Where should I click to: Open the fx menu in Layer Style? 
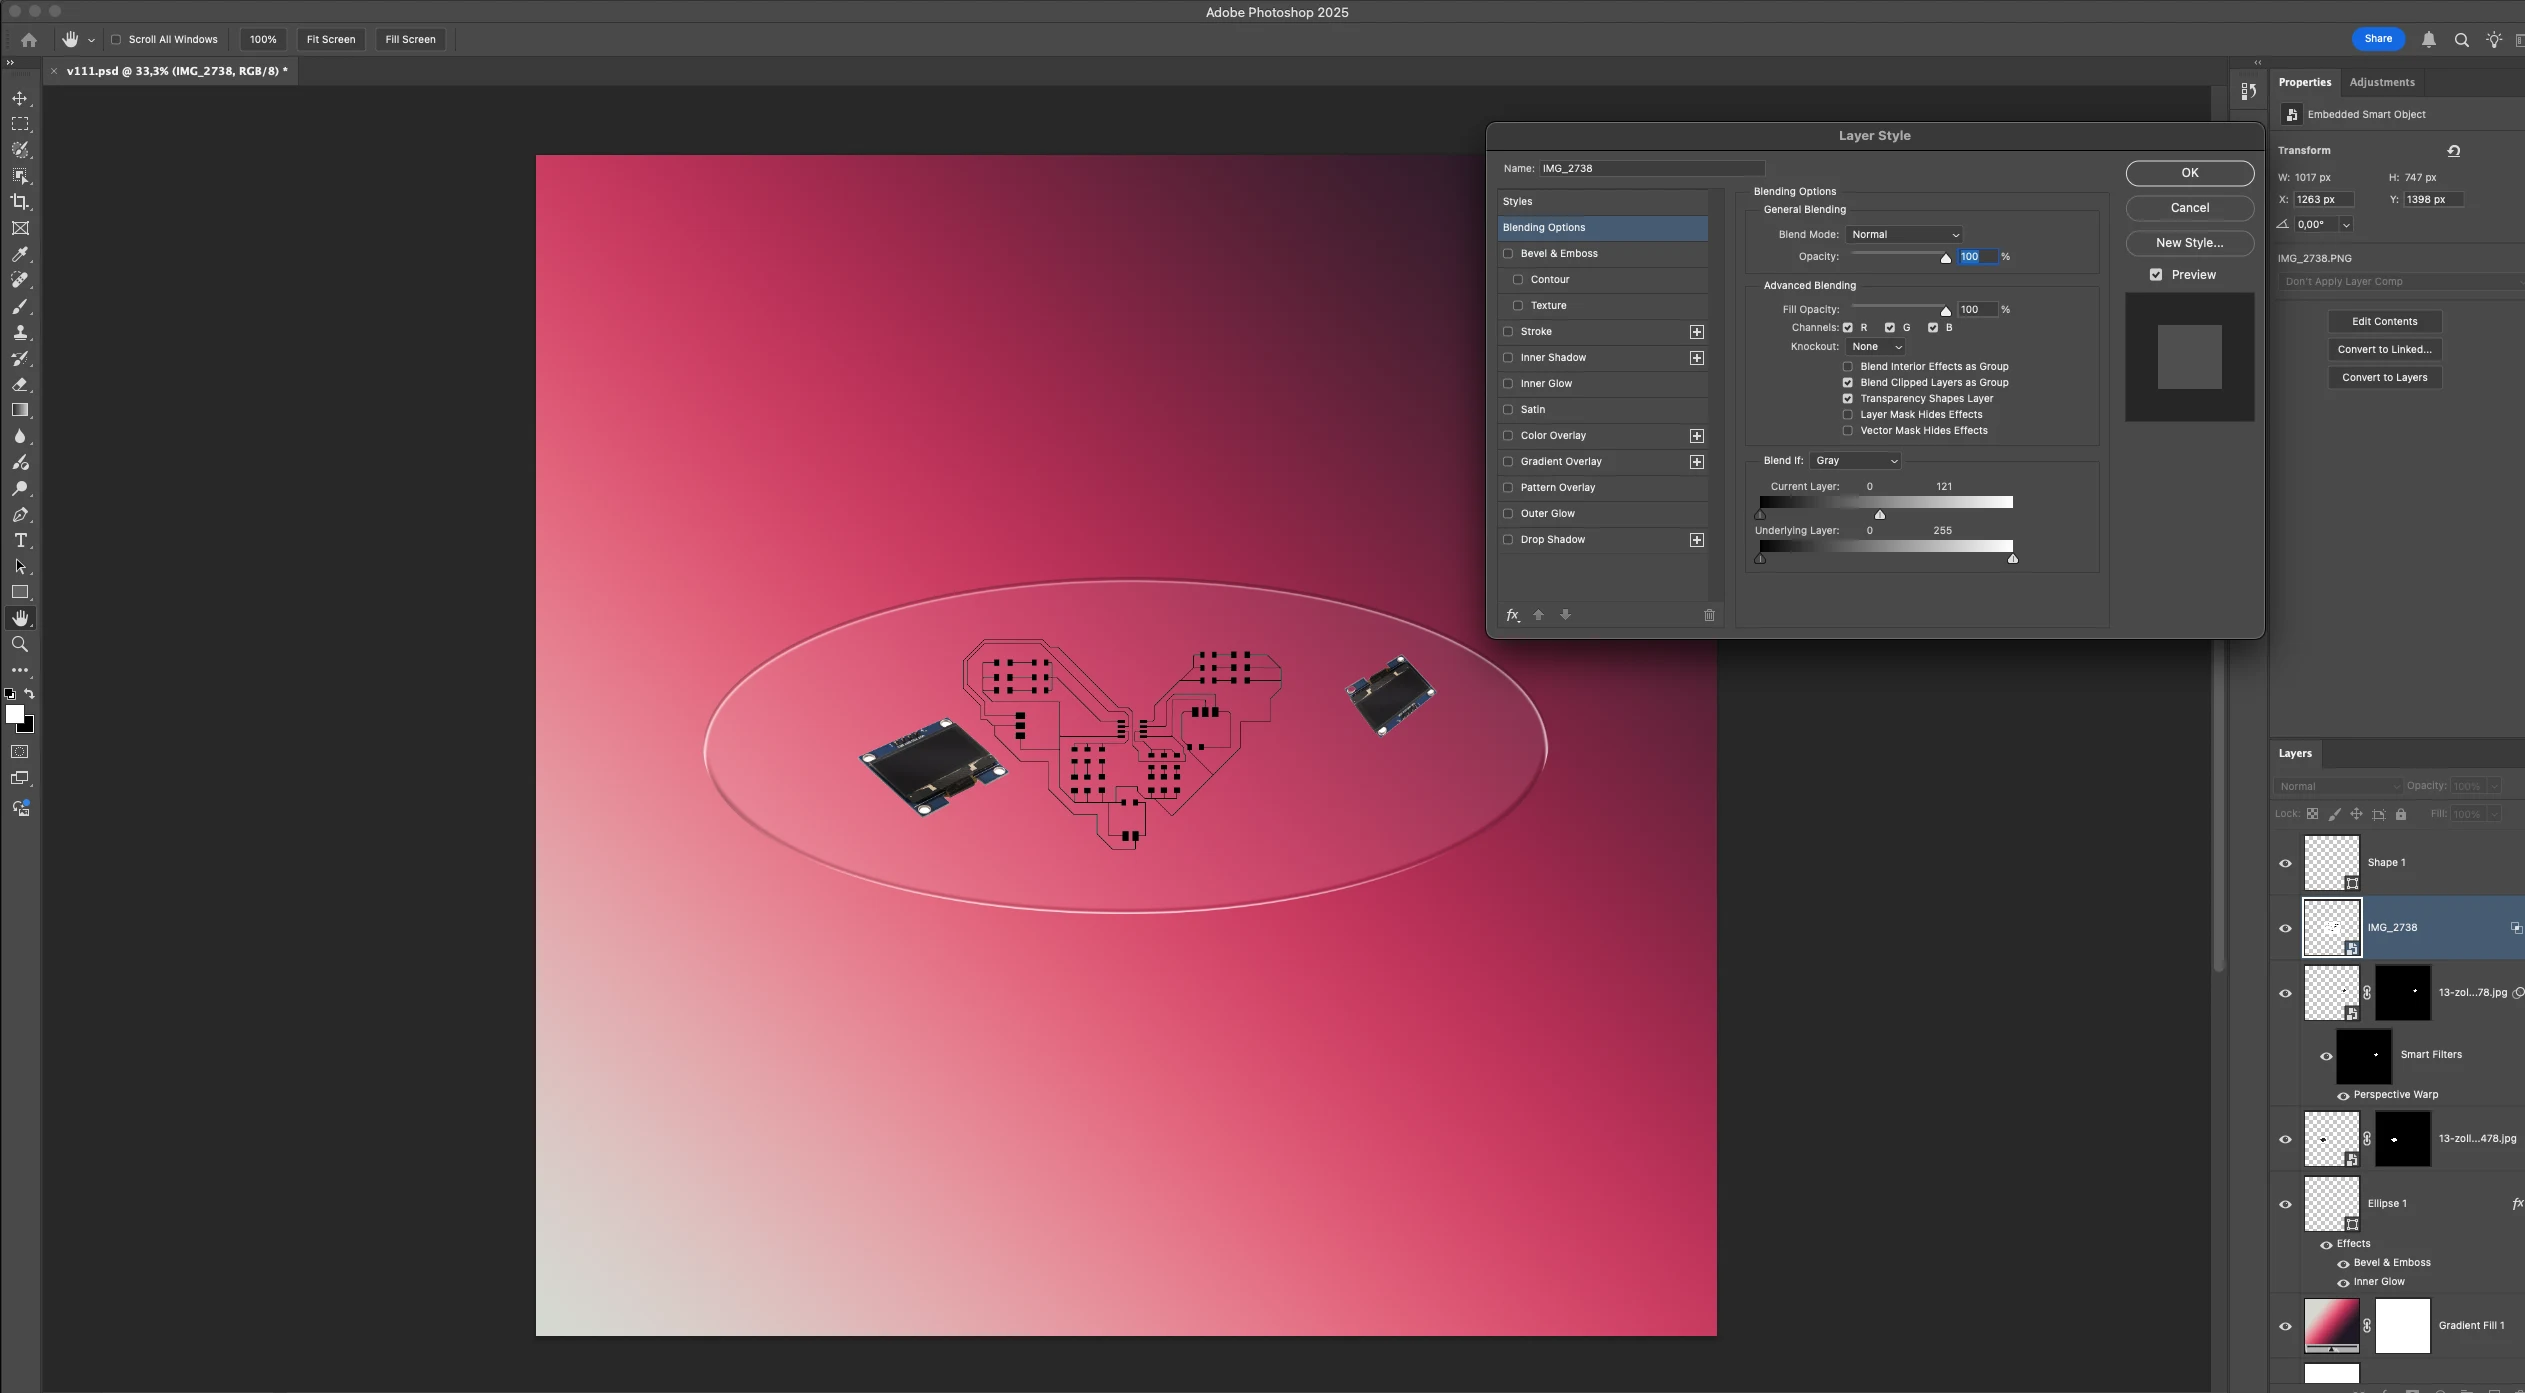[x=1513, y=615]
